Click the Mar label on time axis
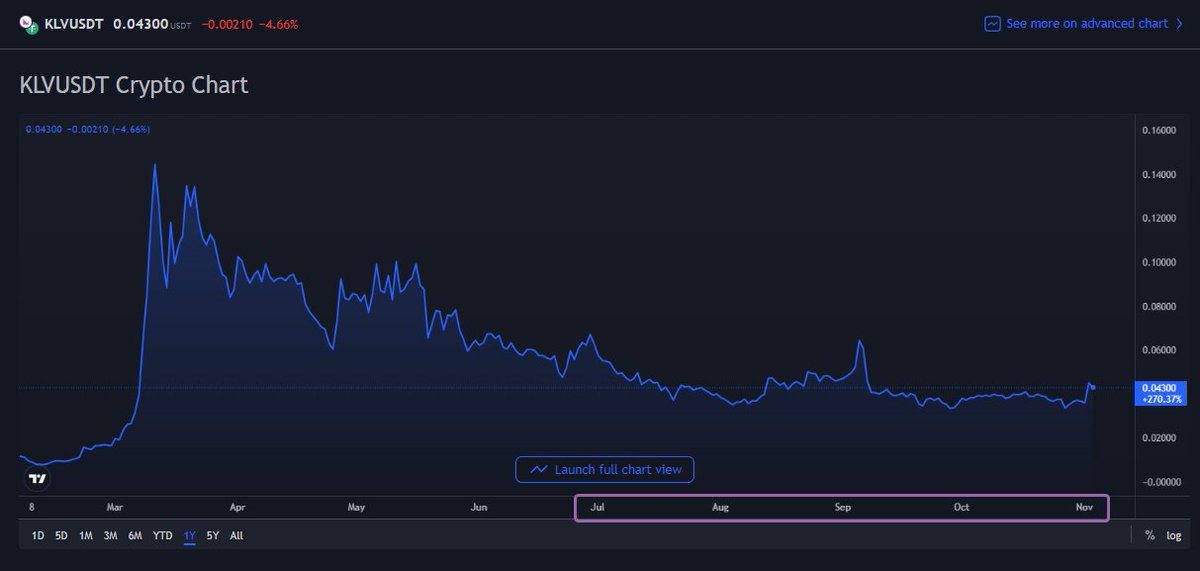The image size is (1200, 571). pos(116,508)
